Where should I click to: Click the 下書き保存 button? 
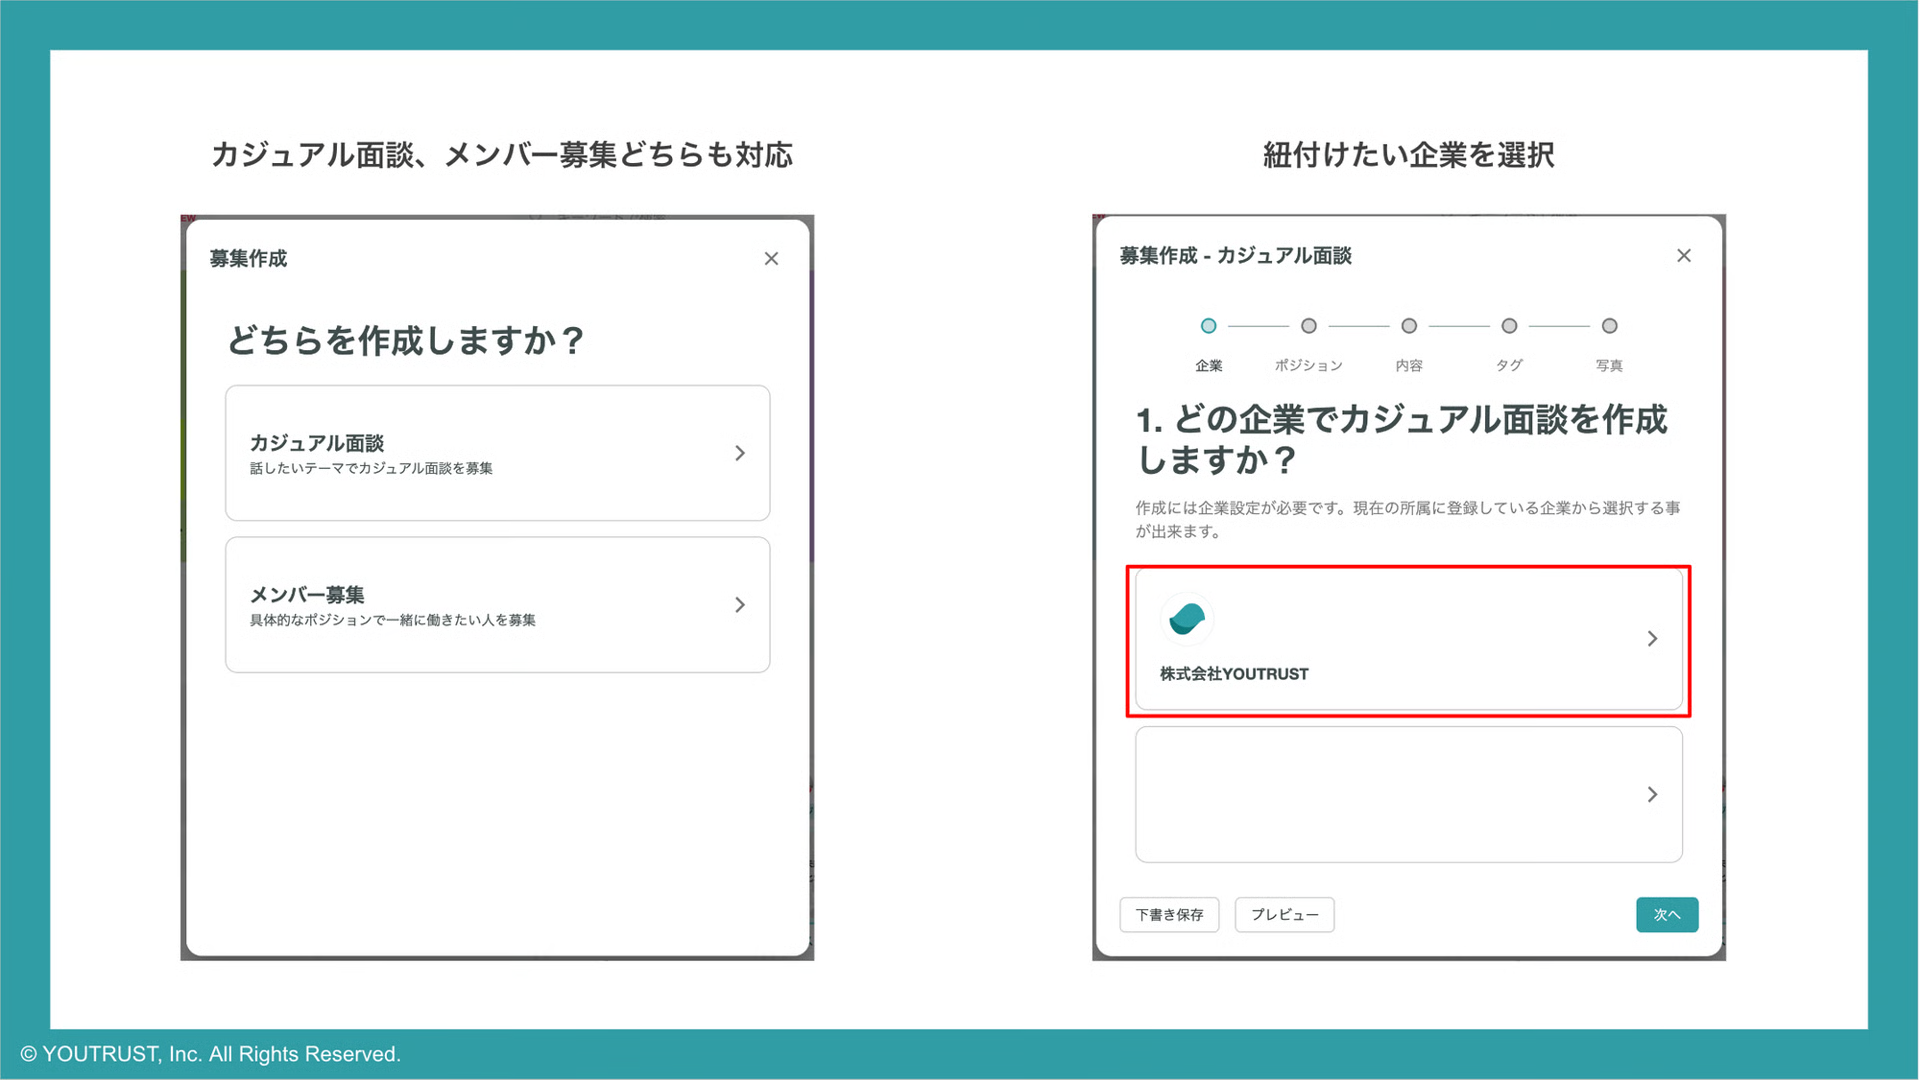(1169, 914)
